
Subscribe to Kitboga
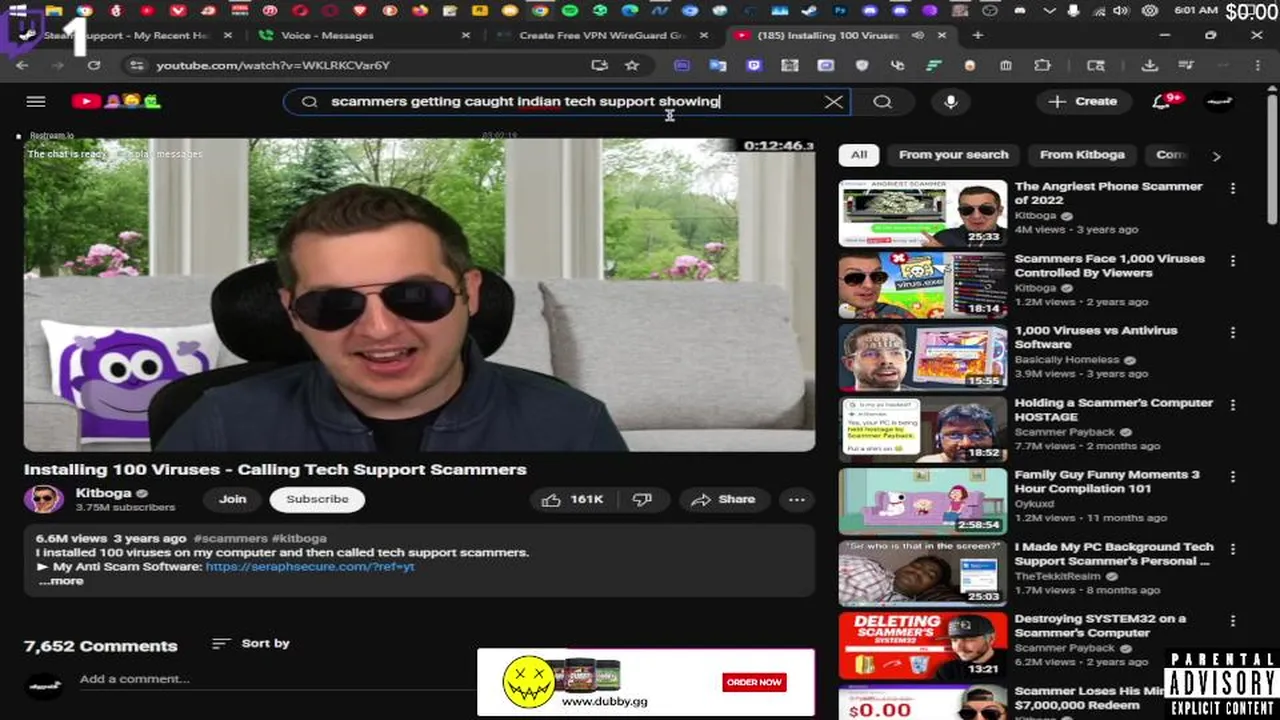point(317,499)
